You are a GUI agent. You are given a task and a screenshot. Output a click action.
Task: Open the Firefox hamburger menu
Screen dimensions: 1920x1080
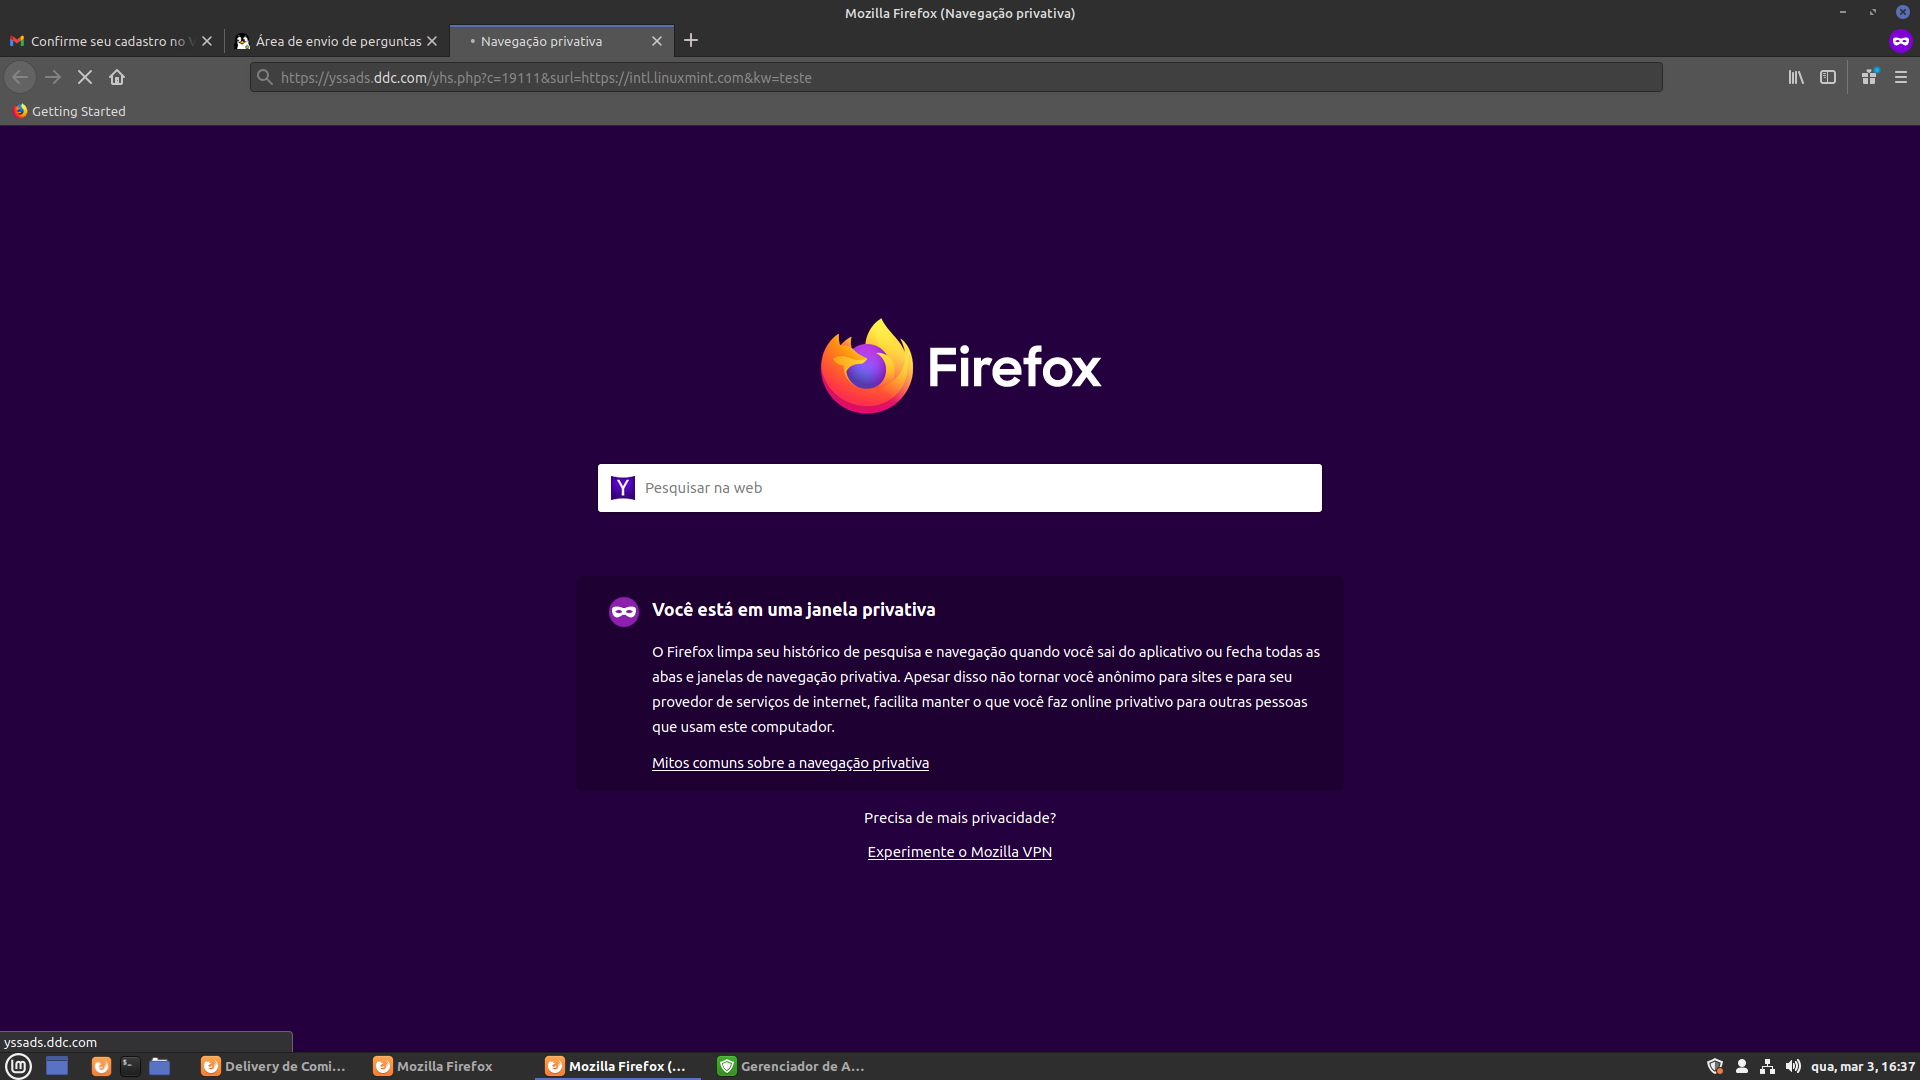click(x=1901, y=77)
